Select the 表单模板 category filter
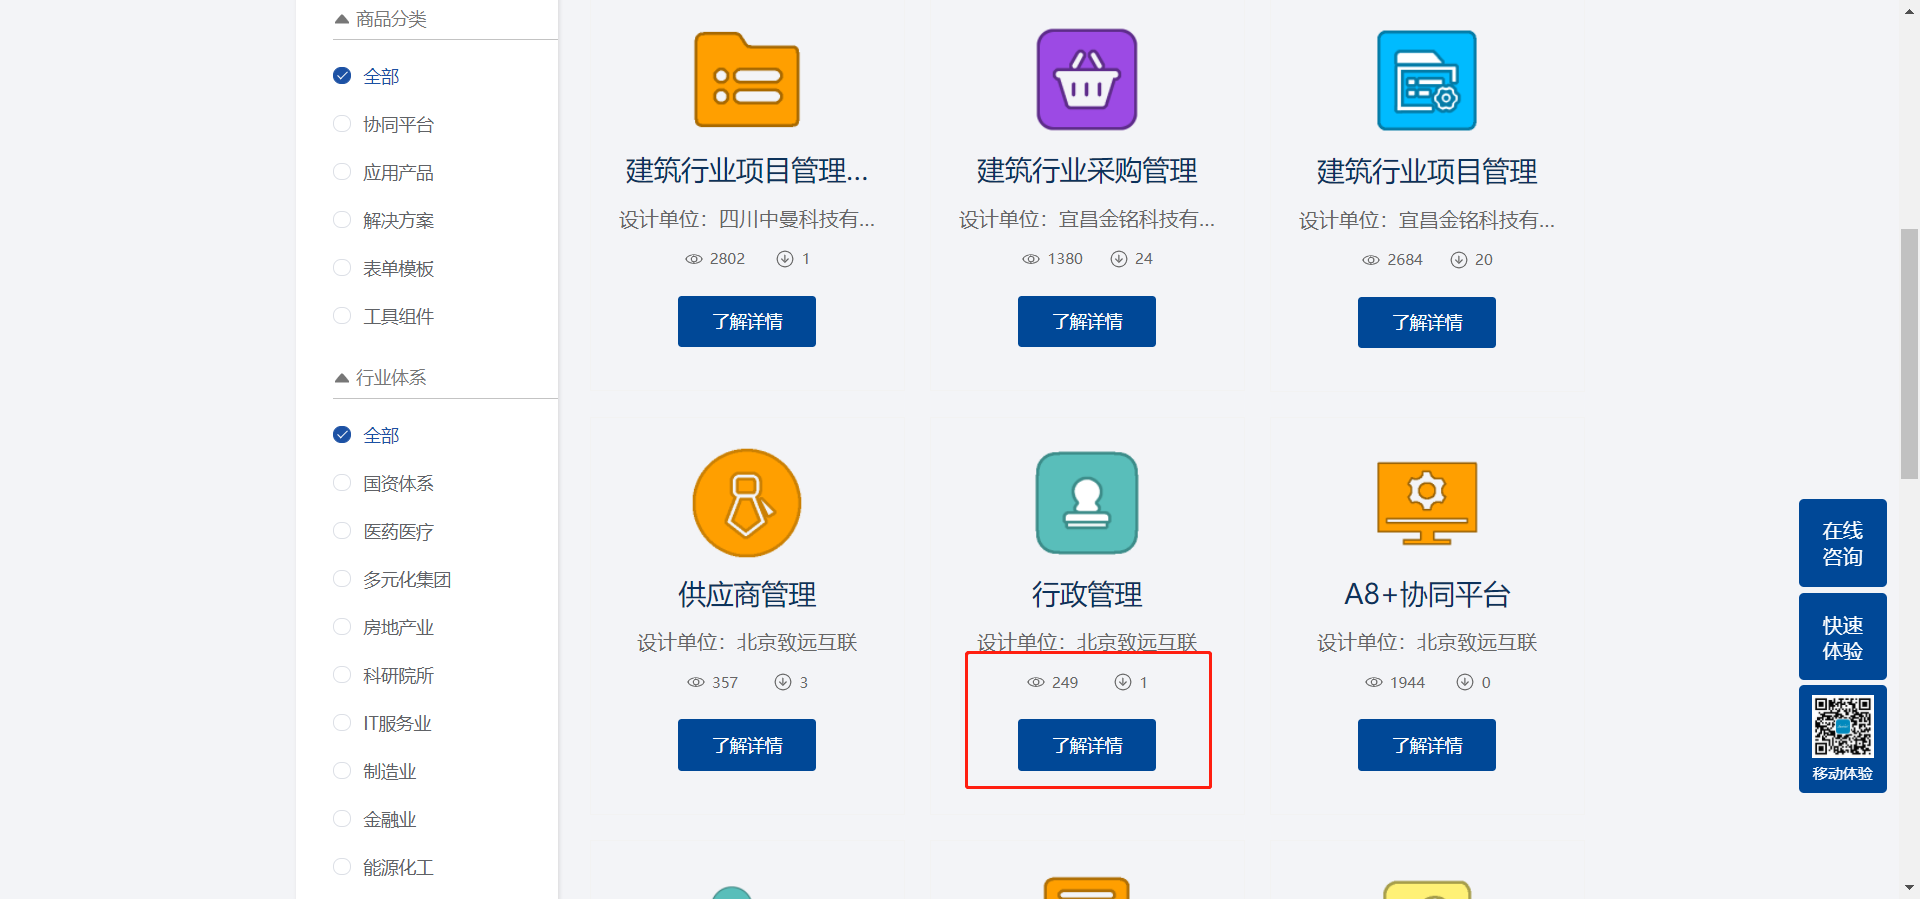This screenshot has height=899, width=1920. coord(383,268)
